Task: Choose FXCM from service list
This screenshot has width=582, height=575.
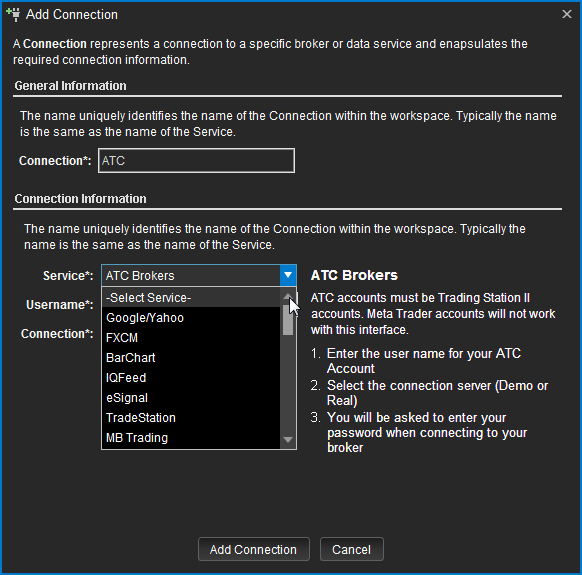Action: 191,338
